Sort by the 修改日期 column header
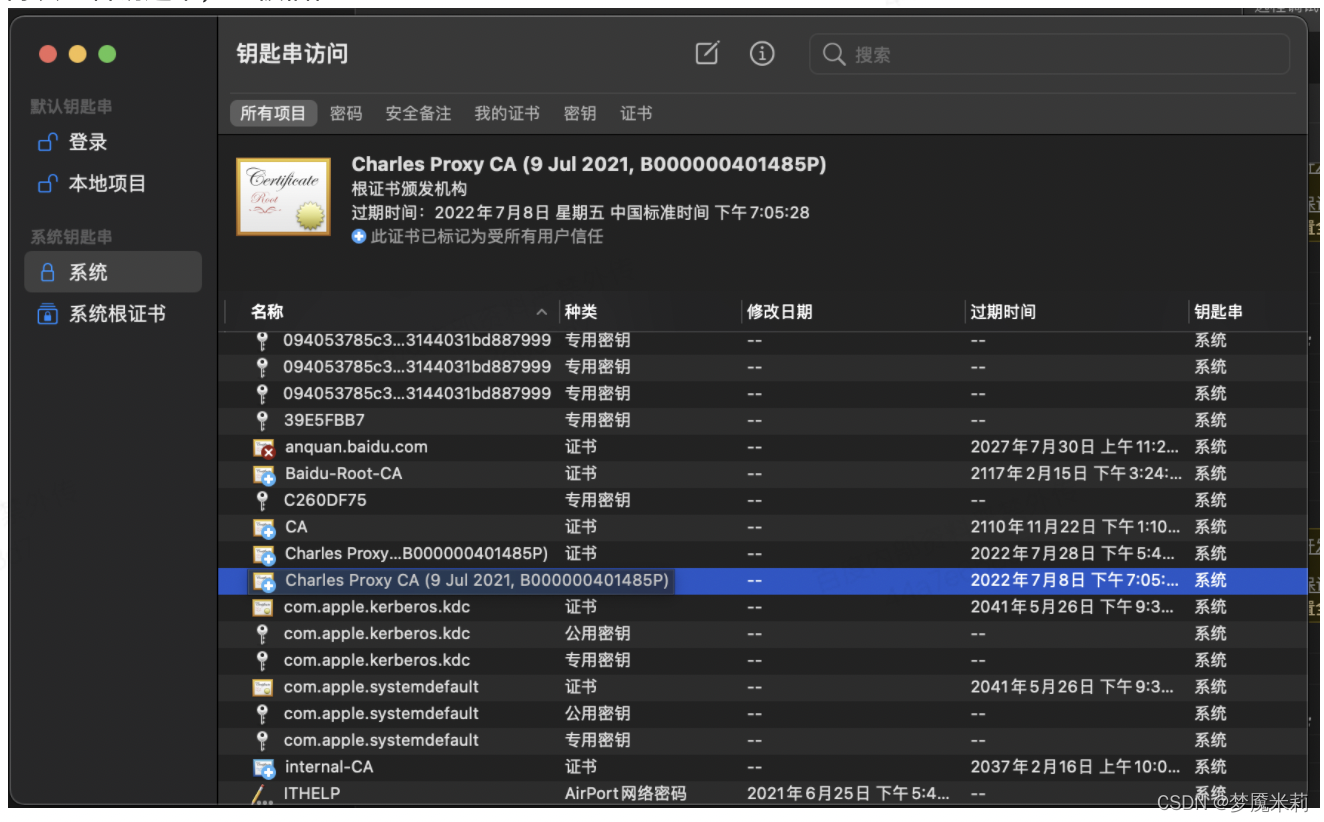 [x=780, y=312]
